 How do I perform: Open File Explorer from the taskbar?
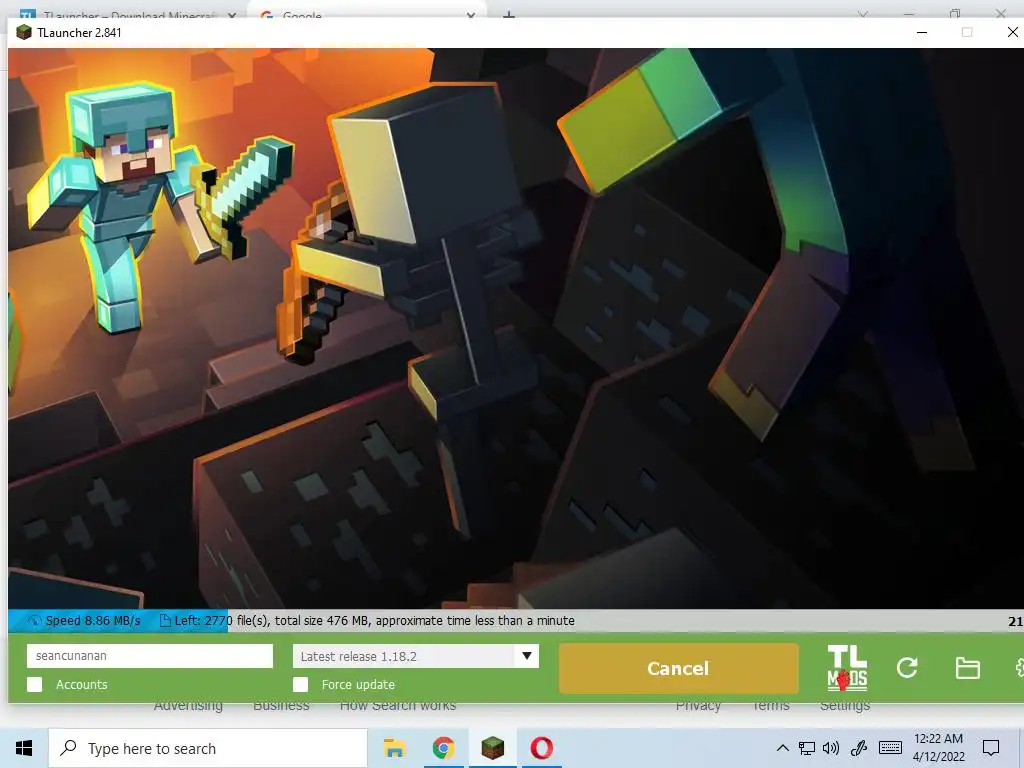pyautogui.click(x=394, y=748)
